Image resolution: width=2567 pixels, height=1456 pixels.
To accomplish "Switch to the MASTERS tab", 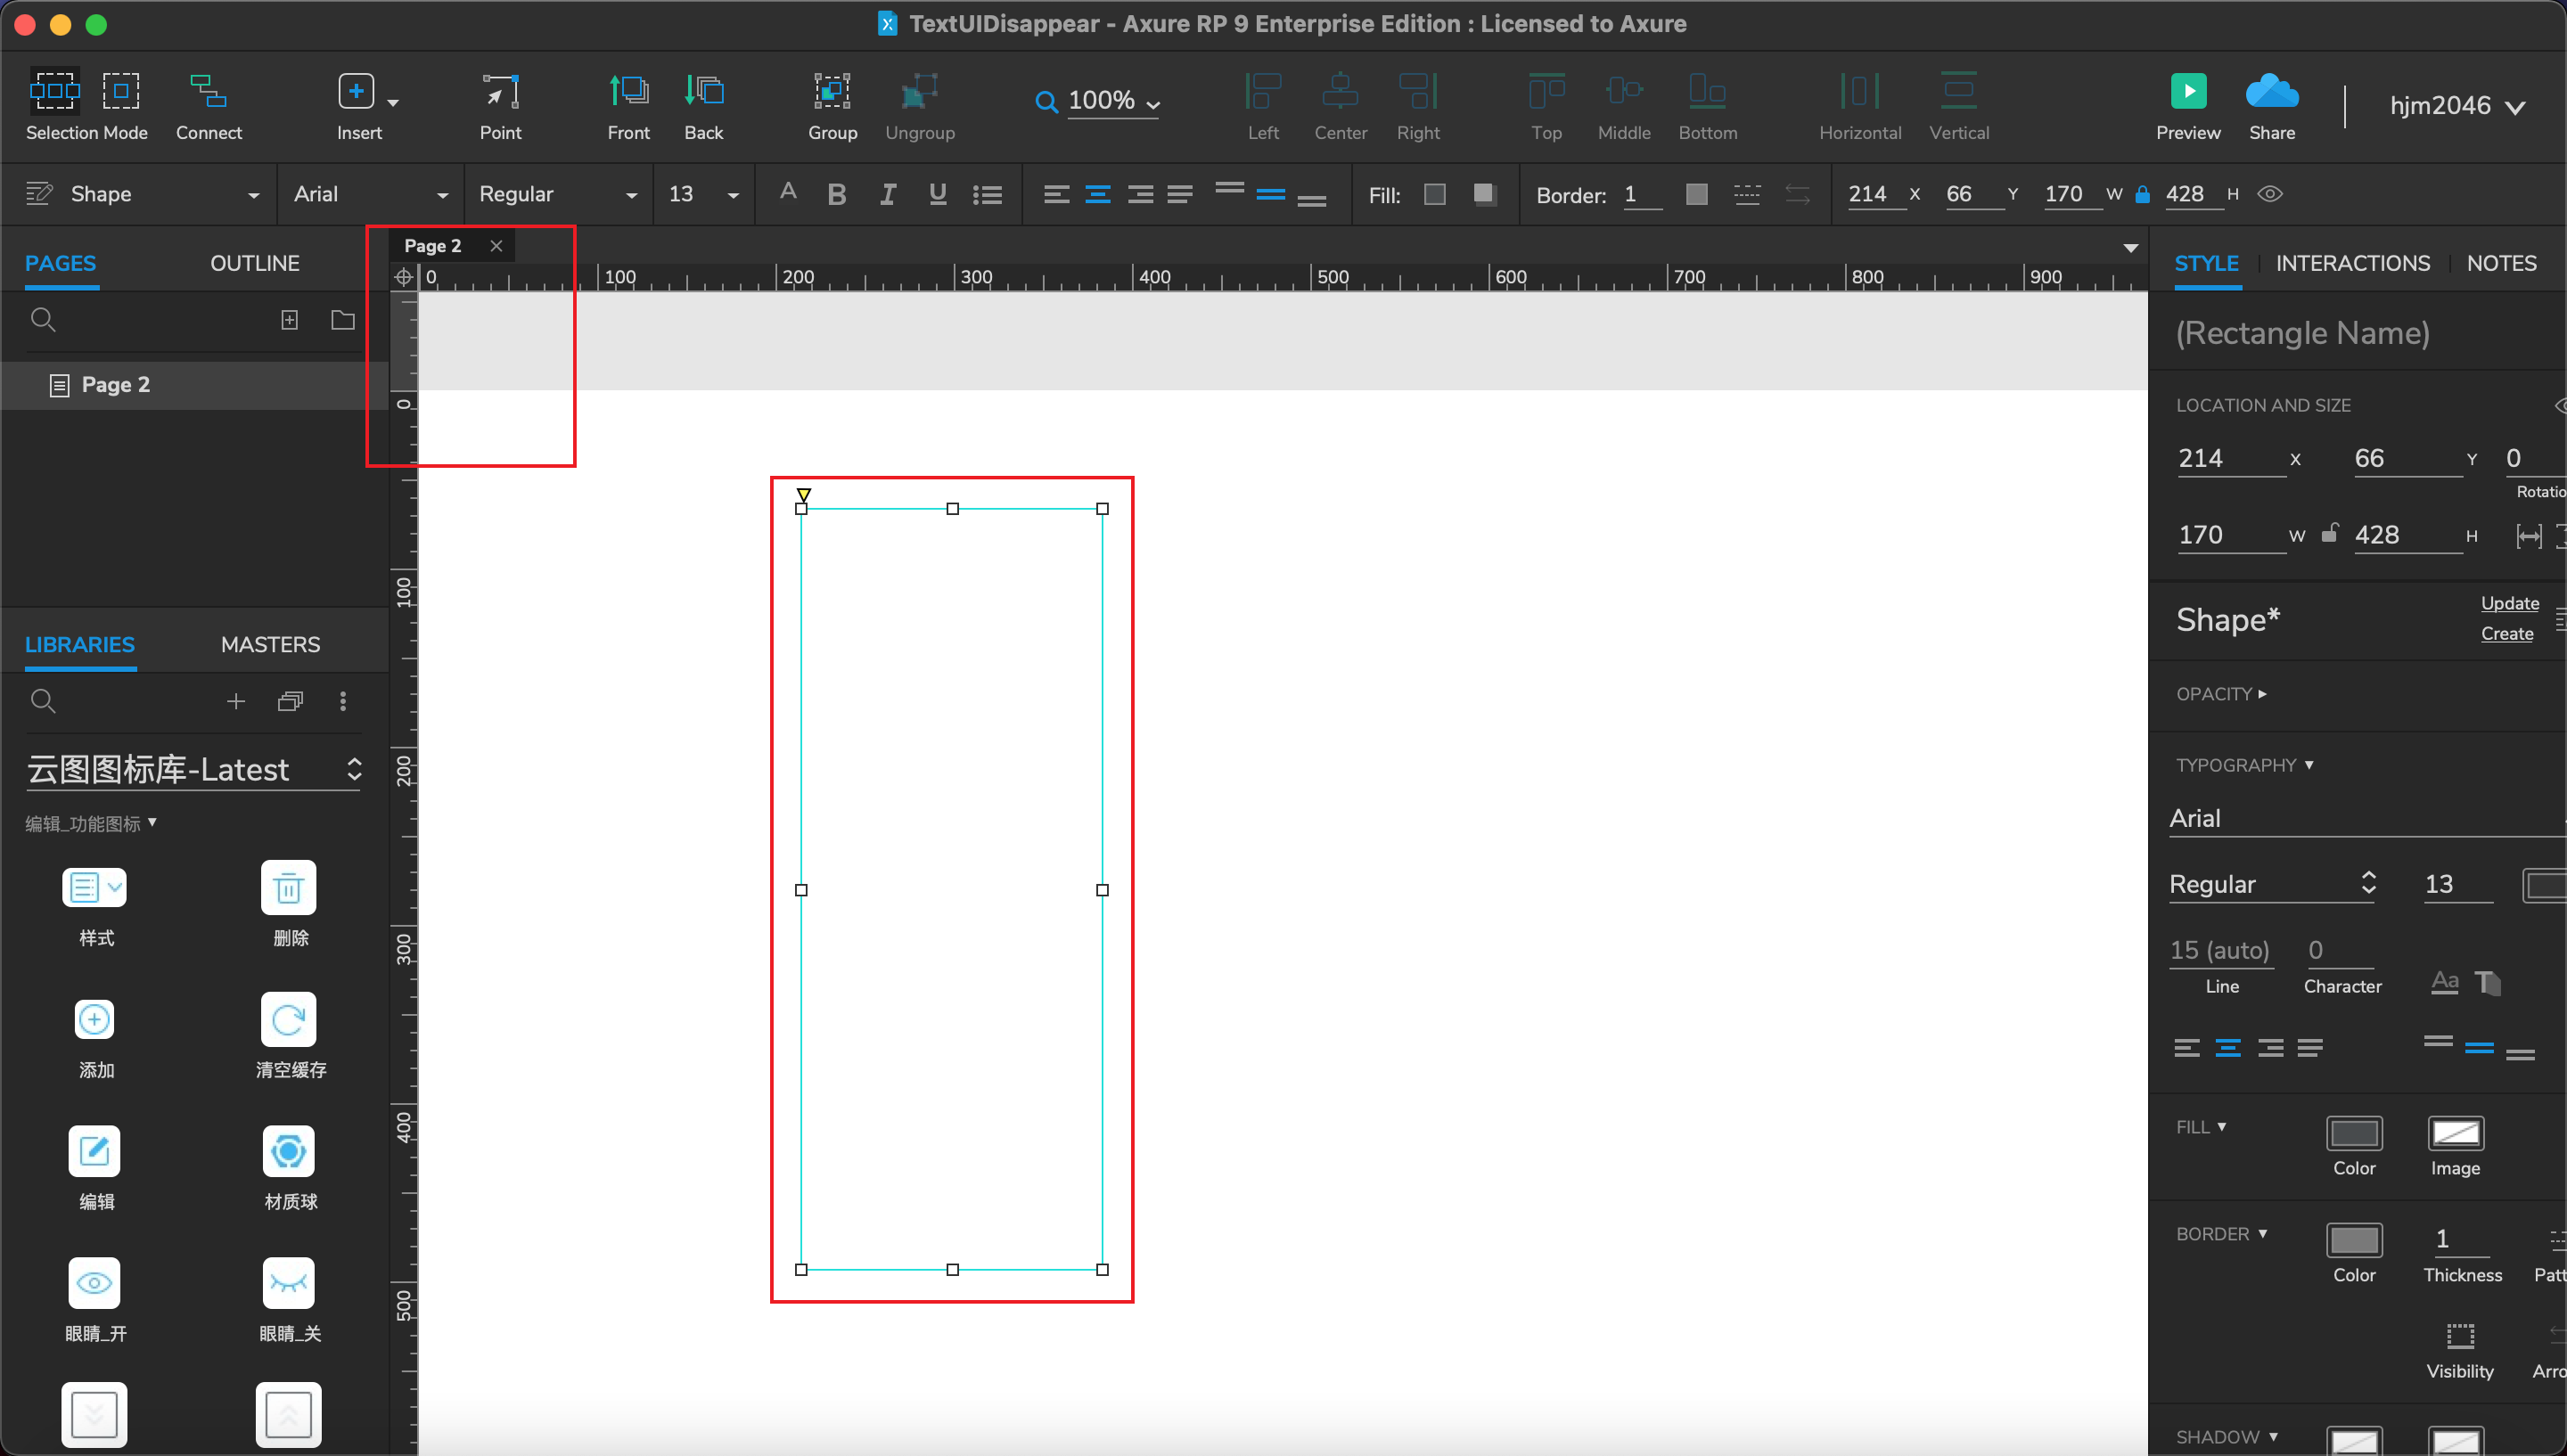I will coord(270,644).
